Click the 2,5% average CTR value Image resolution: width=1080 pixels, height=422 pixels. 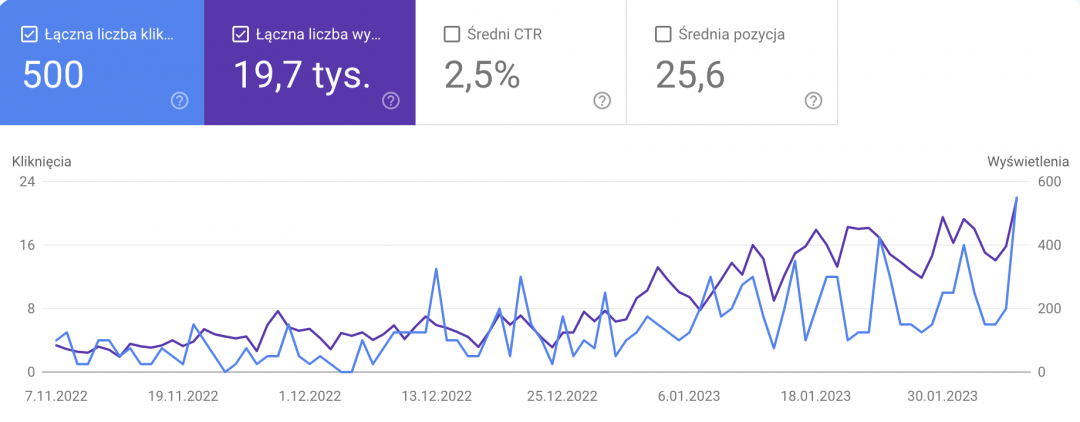481,75
